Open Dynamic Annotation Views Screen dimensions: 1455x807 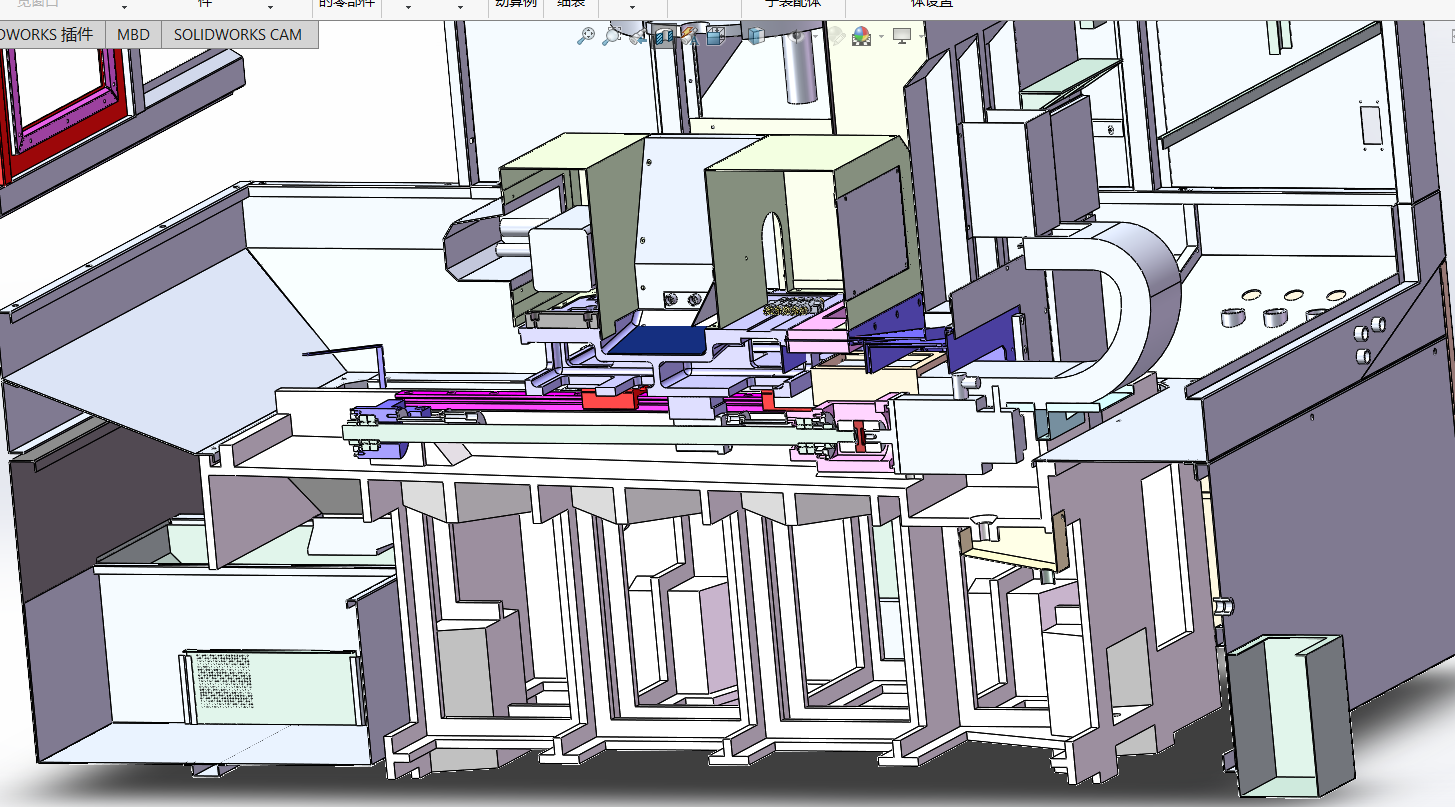click(x=689, y=37)
